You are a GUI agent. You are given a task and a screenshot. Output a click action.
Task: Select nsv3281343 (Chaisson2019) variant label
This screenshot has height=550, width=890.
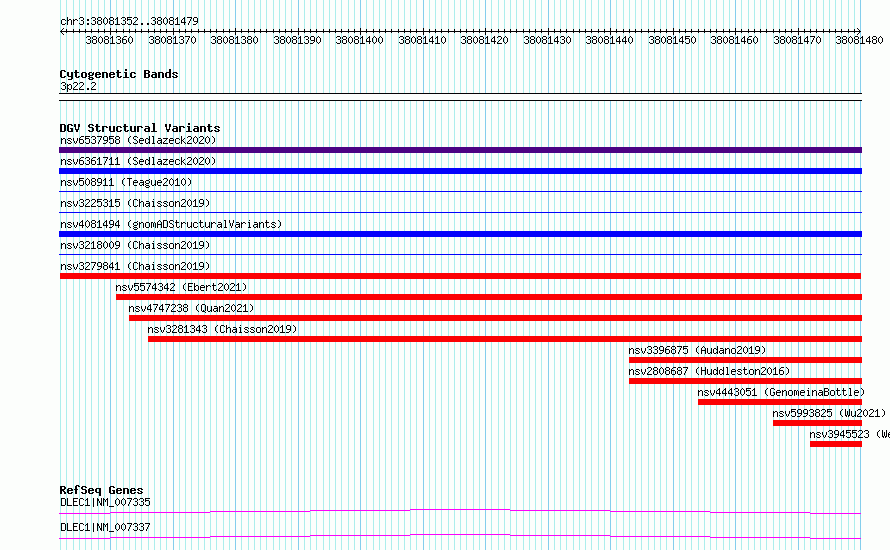pyautogui.click(x=222, y=329)
